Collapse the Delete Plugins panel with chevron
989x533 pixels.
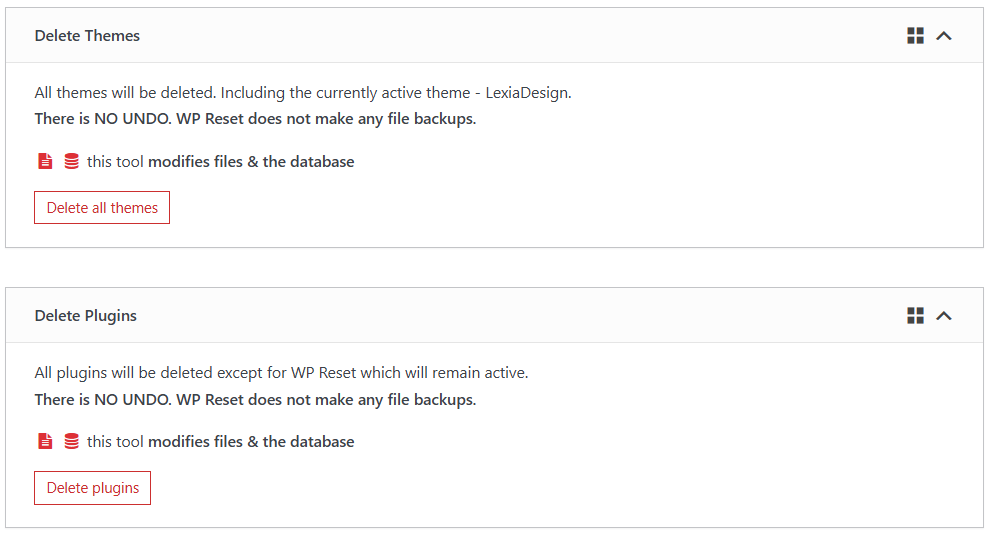[944, 316]
